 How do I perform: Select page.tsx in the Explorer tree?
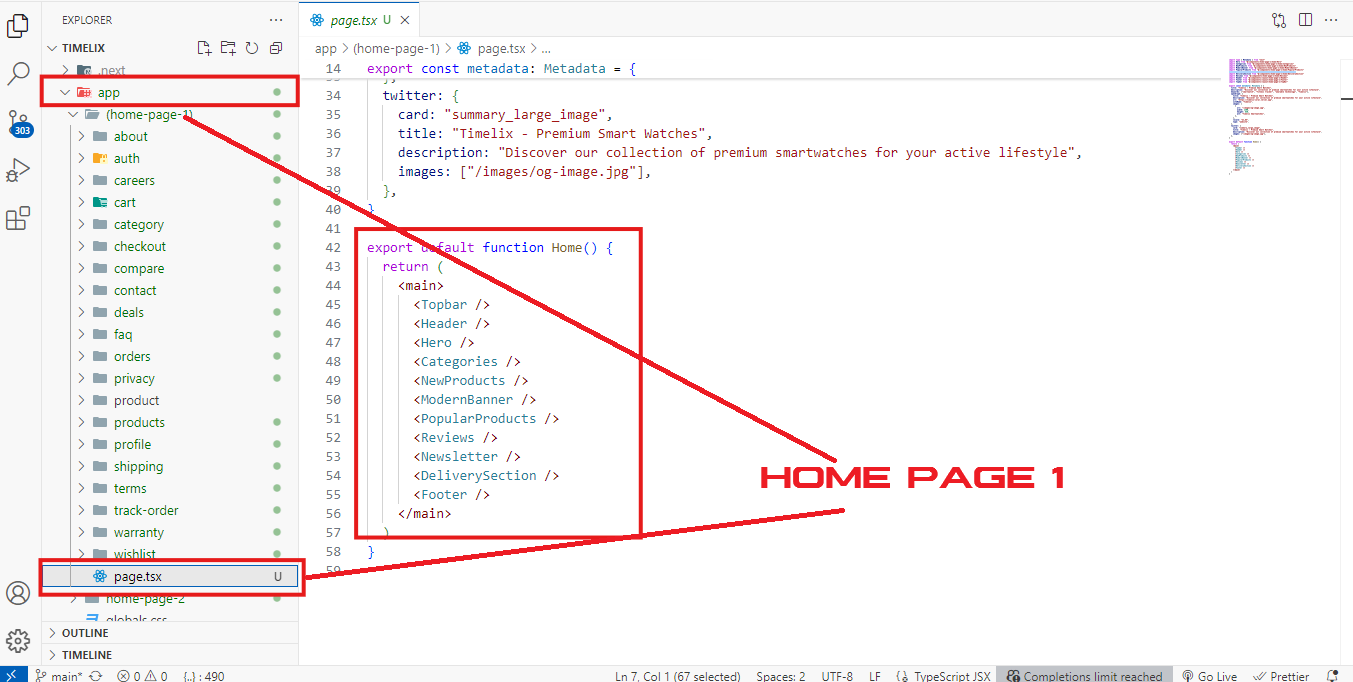(x=170, y=577)
